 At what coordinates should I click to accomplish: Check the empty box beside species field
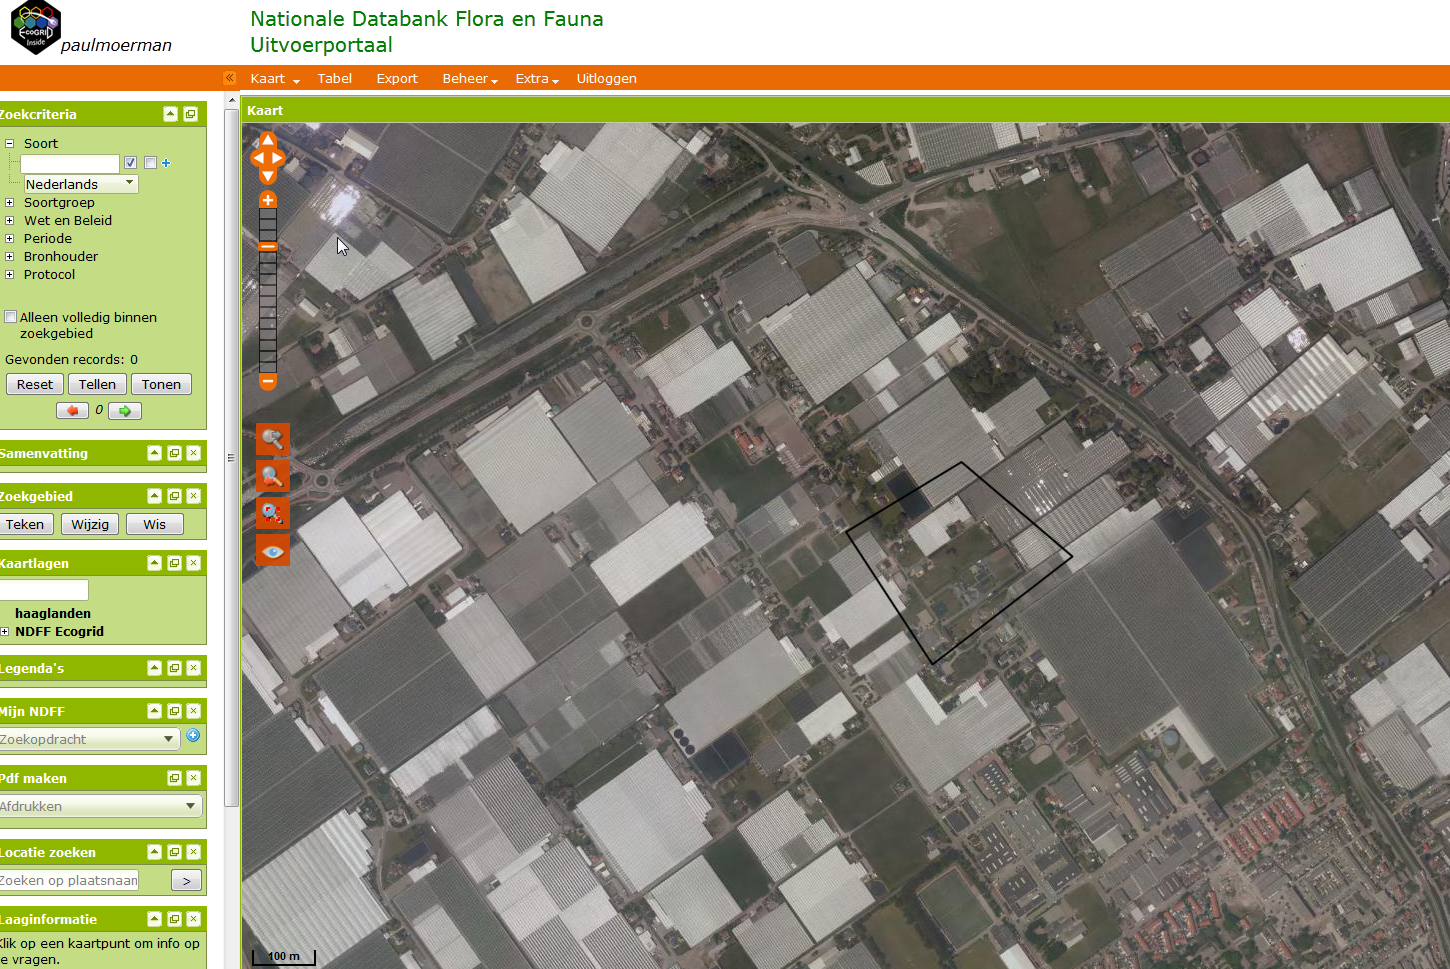click(x=150, y=163)
